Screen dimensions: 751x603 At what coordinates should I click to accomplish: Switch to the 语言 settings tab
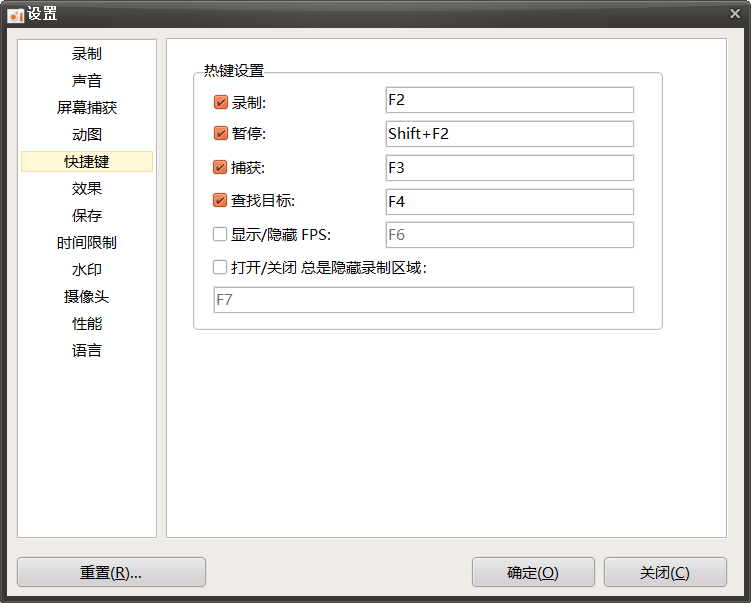(x=87, y=351)
